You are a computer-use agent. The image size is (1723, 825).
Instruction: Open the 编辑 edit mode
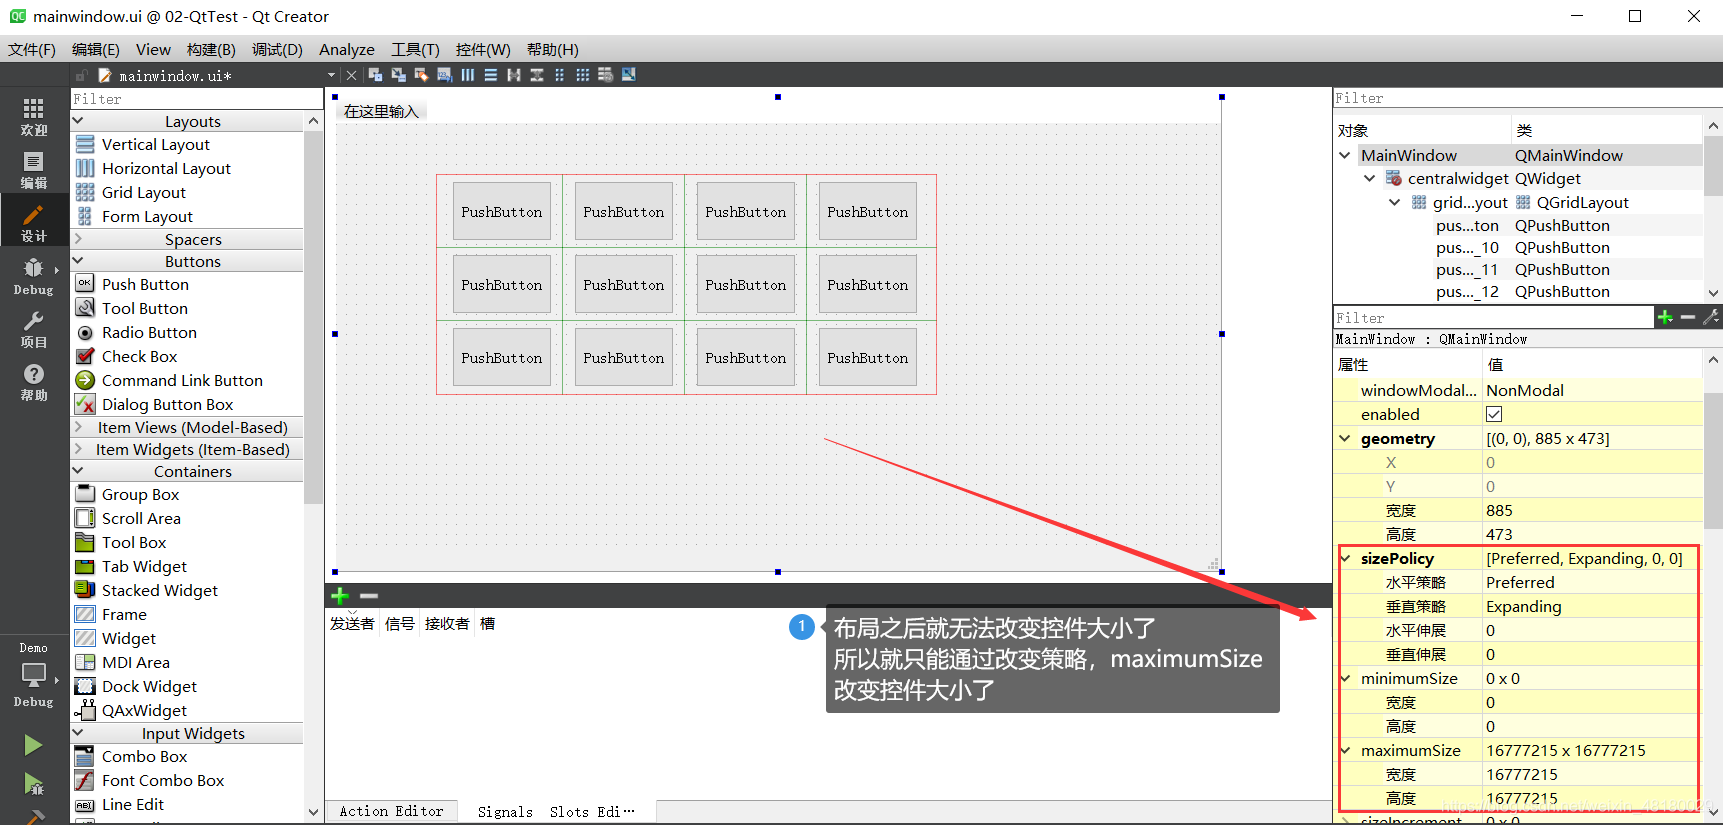(x=34, y=170)
